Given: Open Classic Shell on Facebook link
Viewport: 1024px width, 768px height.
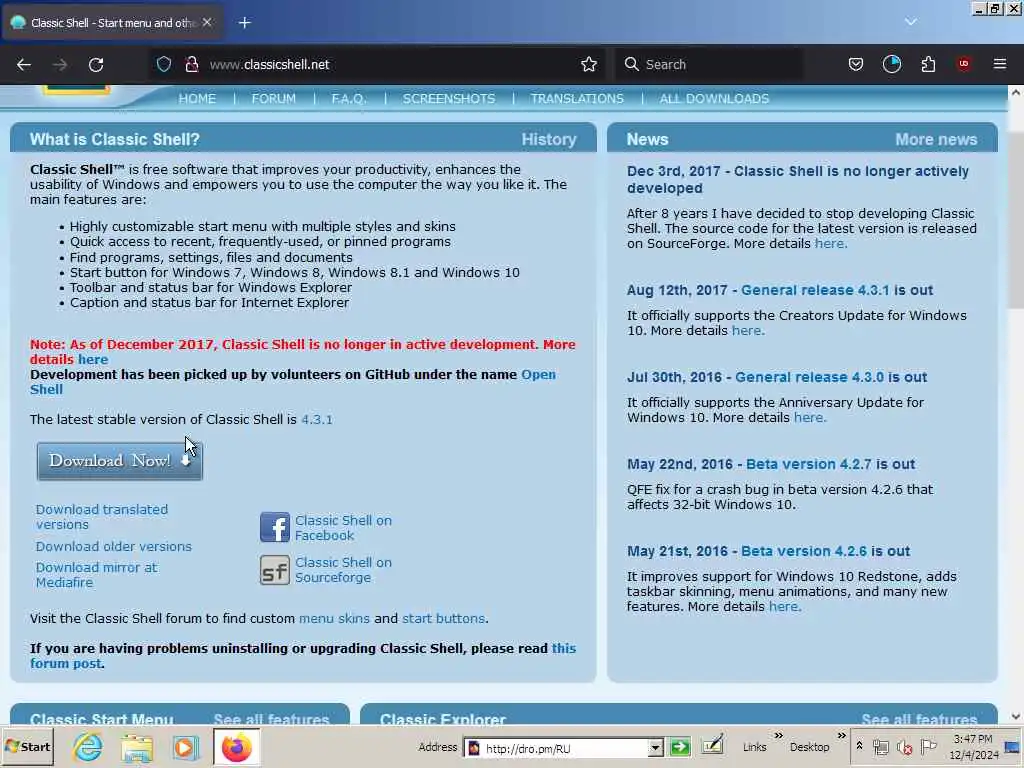Looking at the screenshot, I should coord(344,528).
